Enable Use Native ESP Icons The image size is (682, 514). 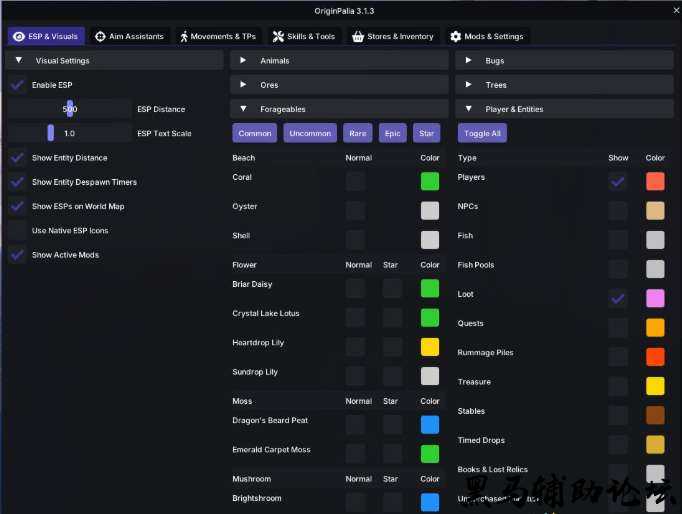(x=17, y=230)
